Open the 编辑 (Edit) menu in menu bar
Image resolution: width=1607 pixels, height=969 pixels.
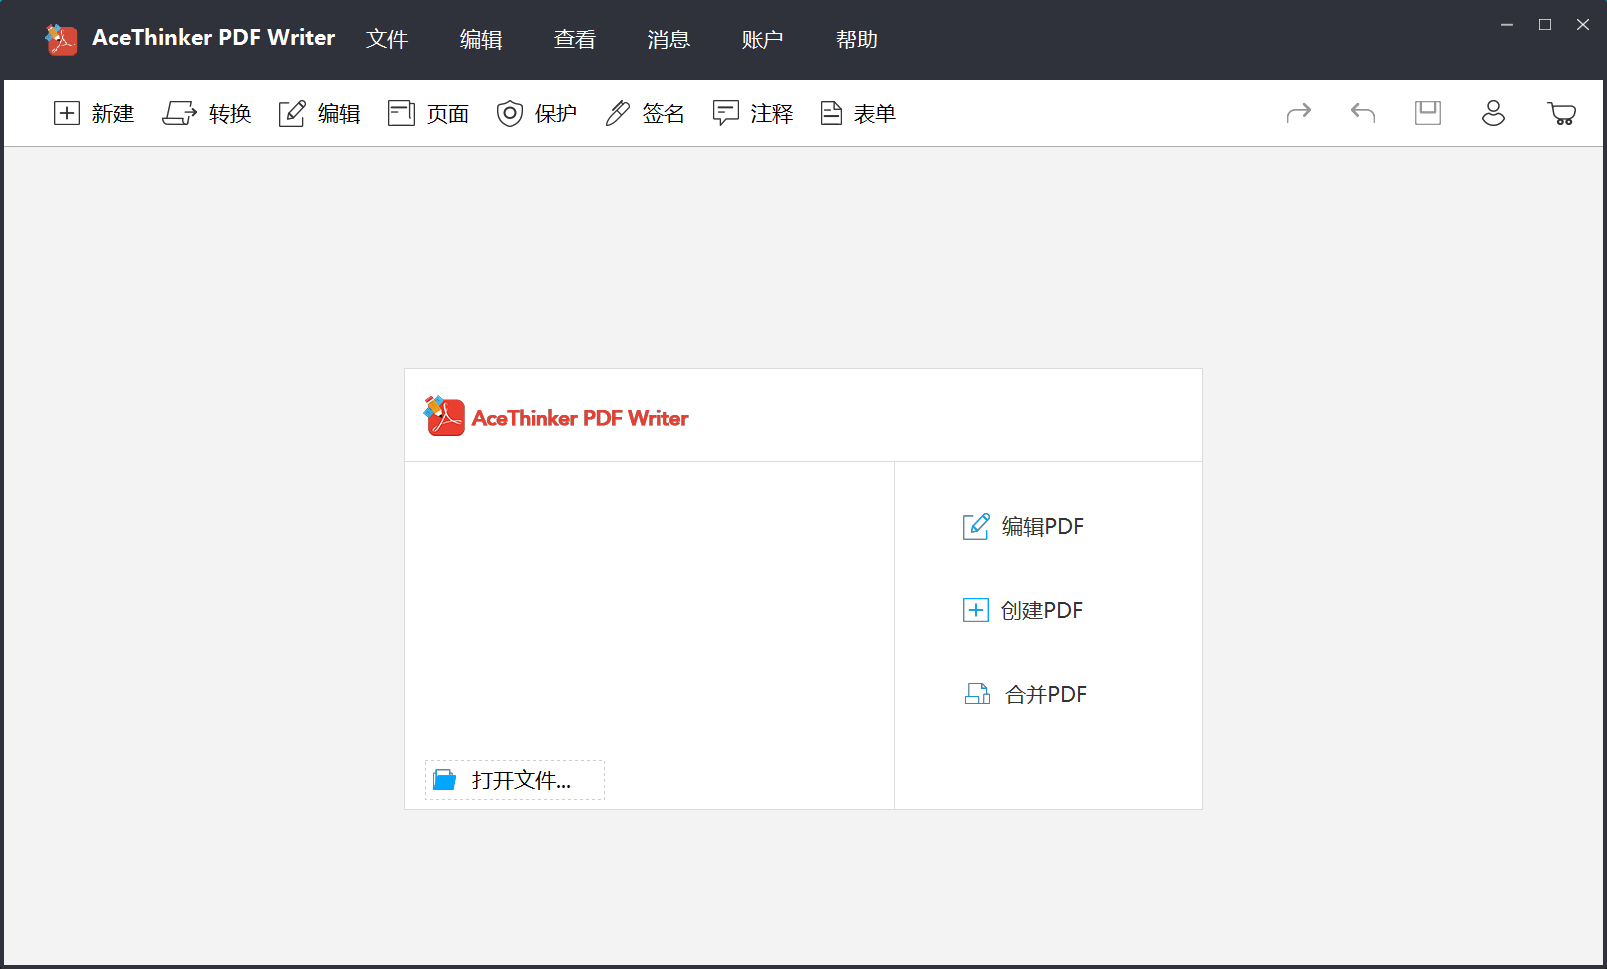(481, 39)
